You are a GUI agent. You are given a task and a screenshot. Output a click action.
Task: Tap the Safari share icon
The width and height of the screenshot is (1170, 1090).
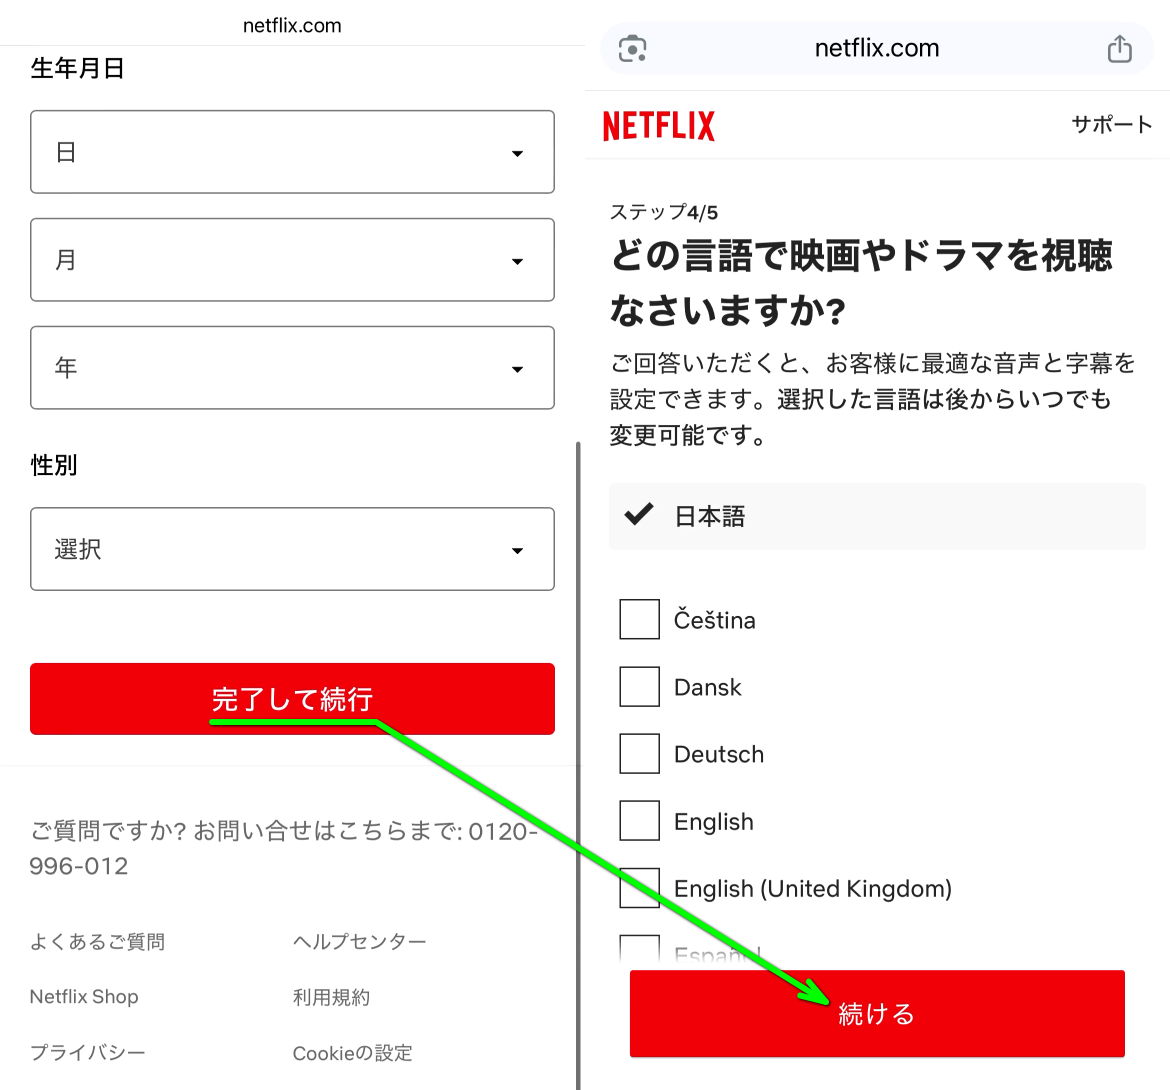click(1119, 49)
